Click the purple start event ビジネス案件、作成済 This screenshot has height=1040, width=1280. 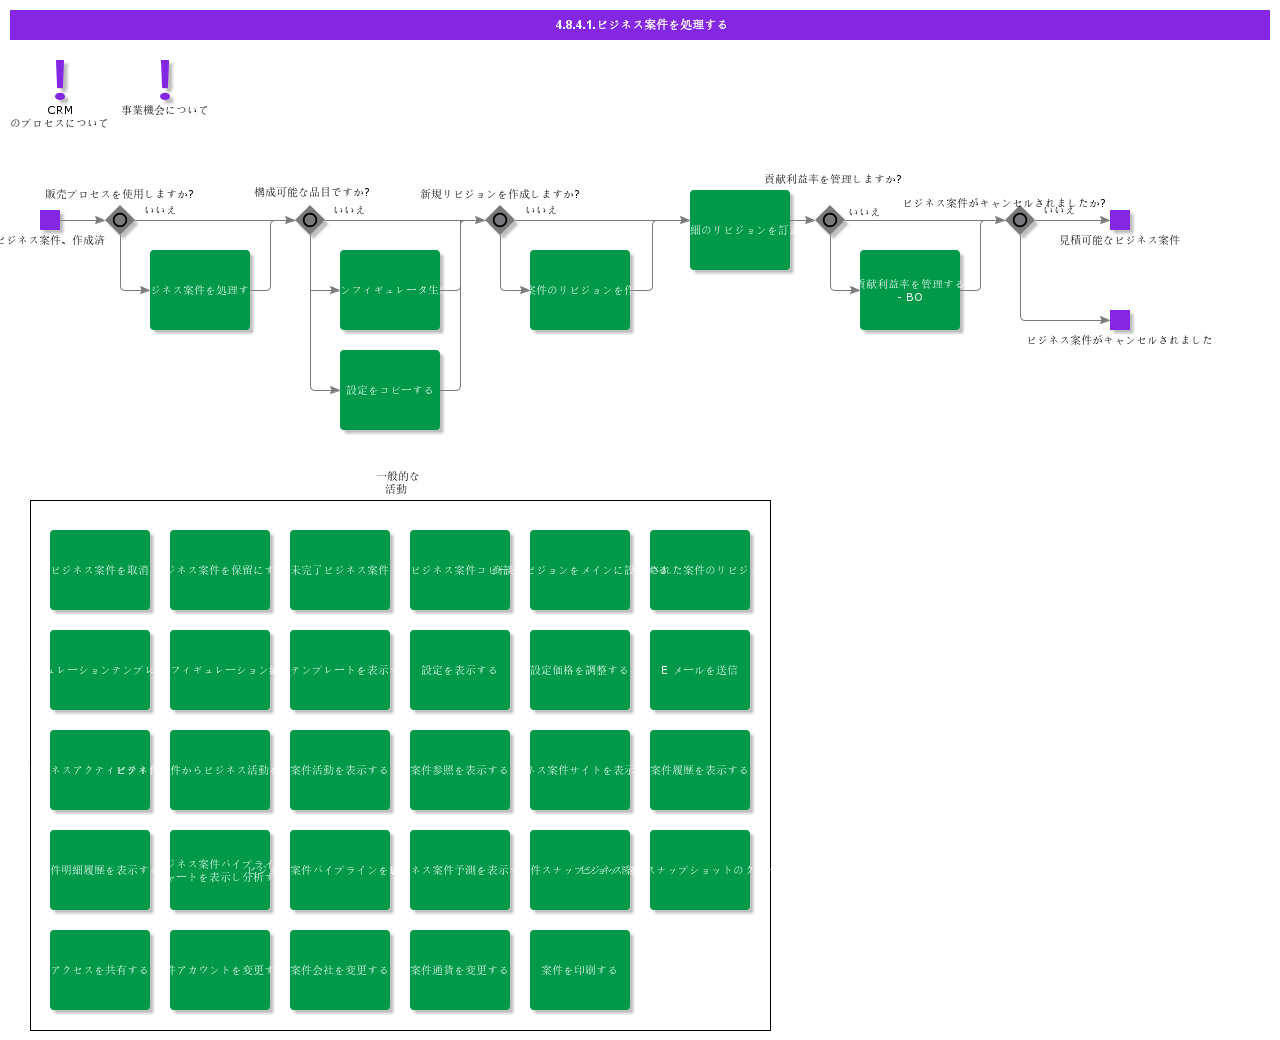pos(50,220)
